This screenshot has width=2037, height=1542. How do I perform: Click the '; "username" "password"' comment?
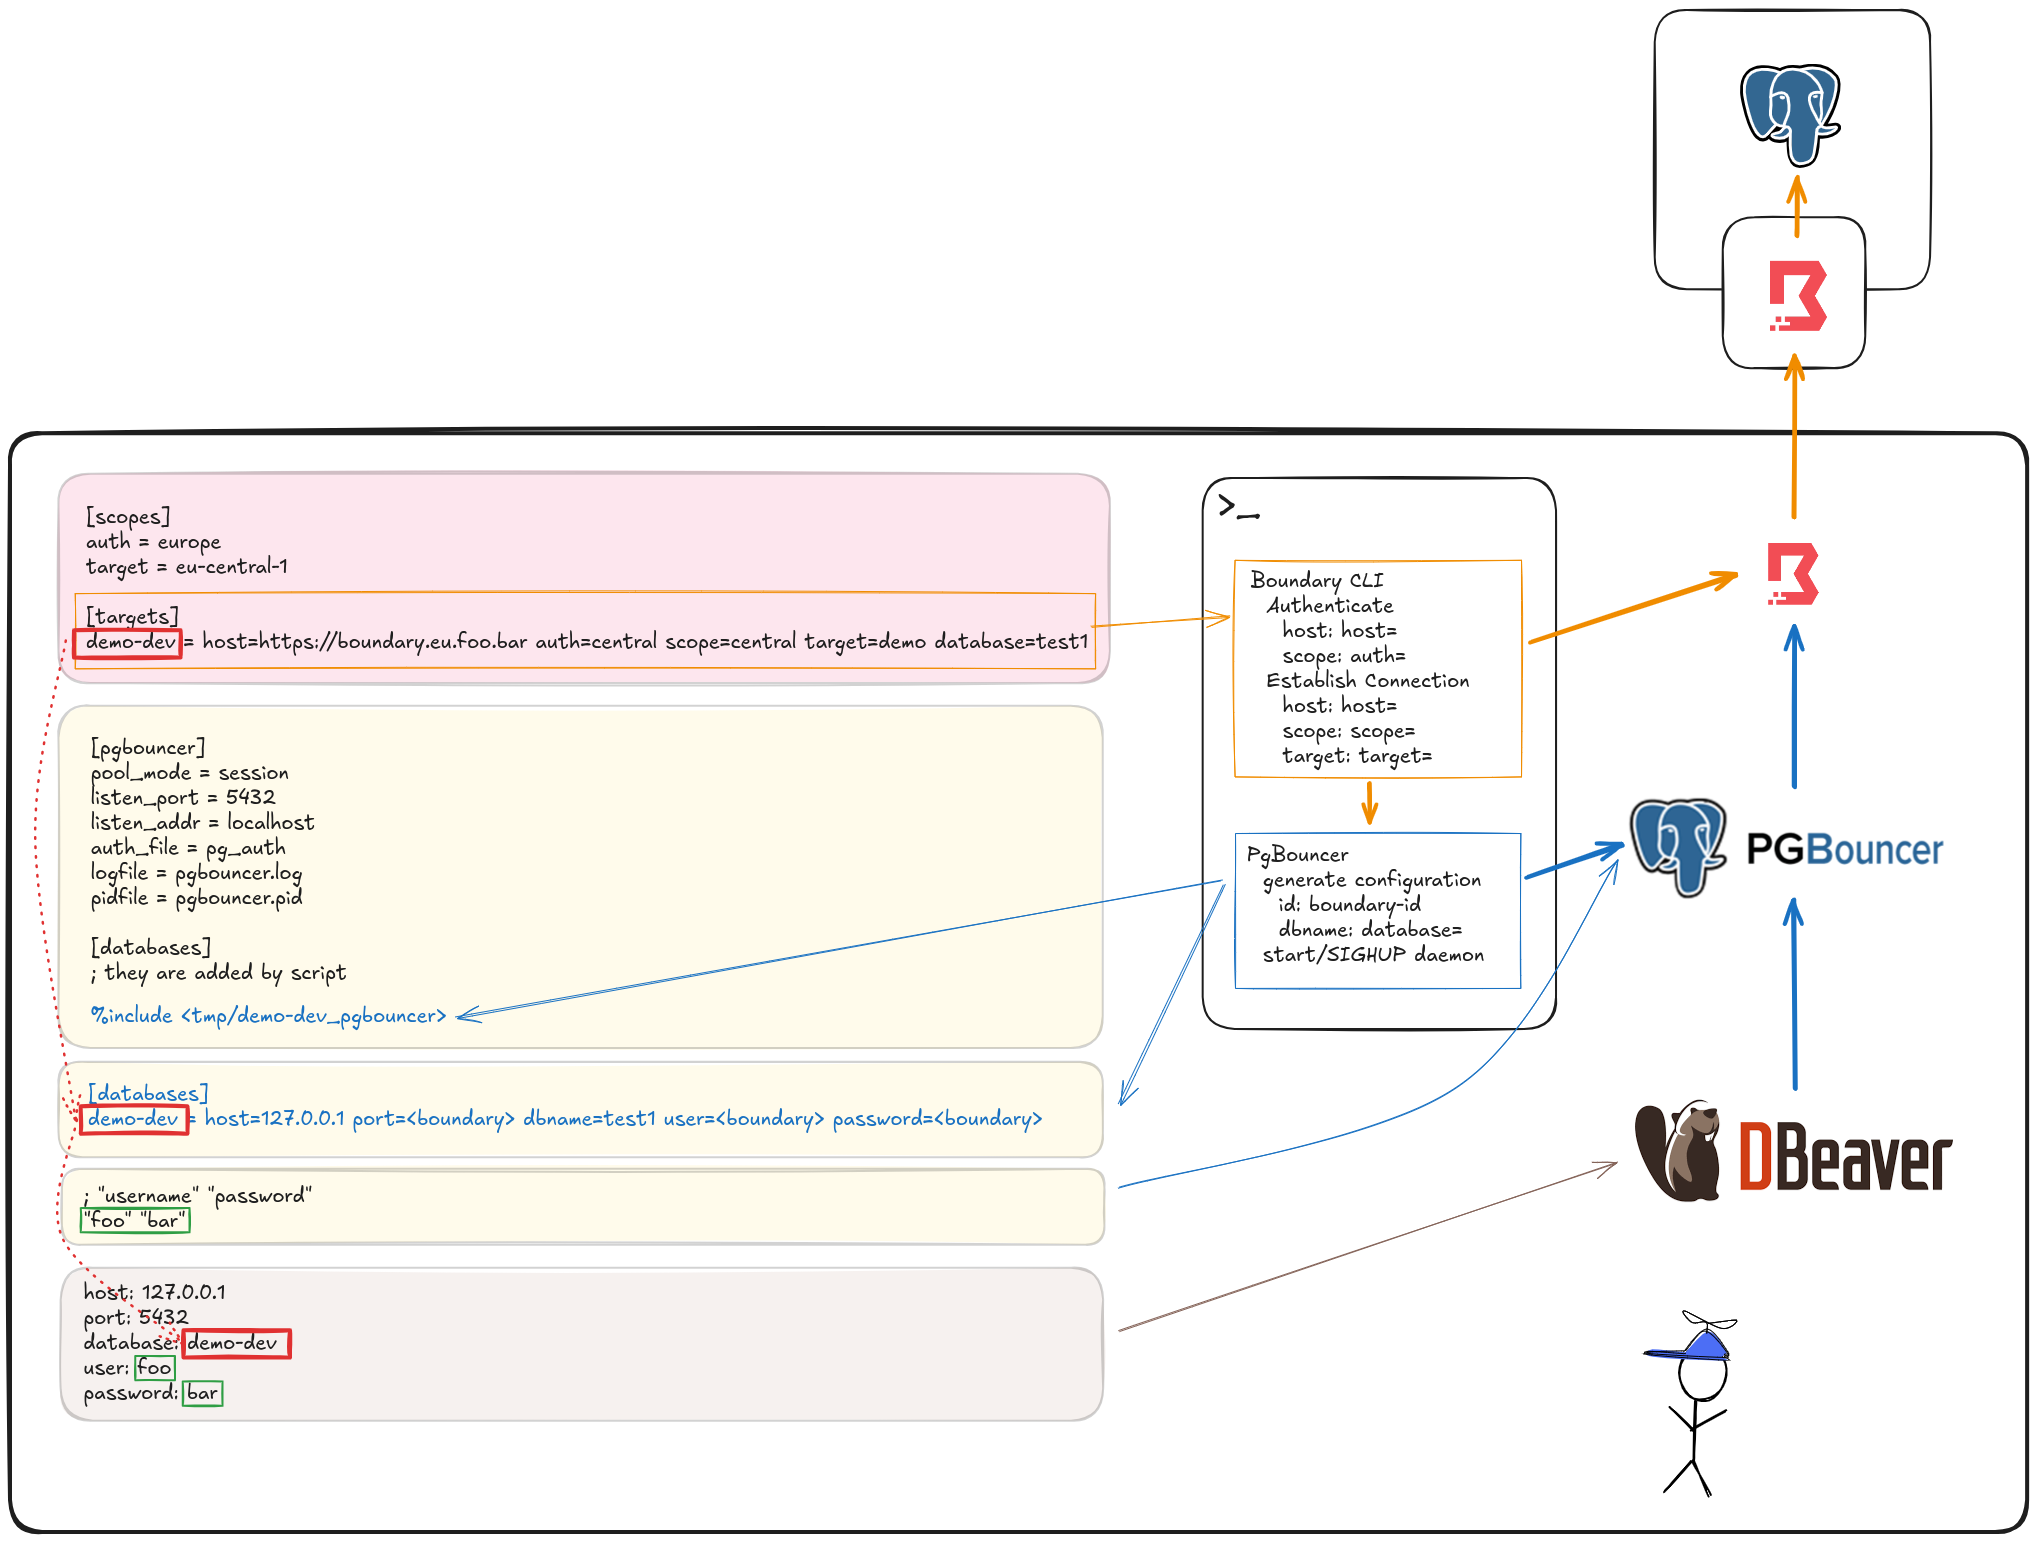(198, 1196)
